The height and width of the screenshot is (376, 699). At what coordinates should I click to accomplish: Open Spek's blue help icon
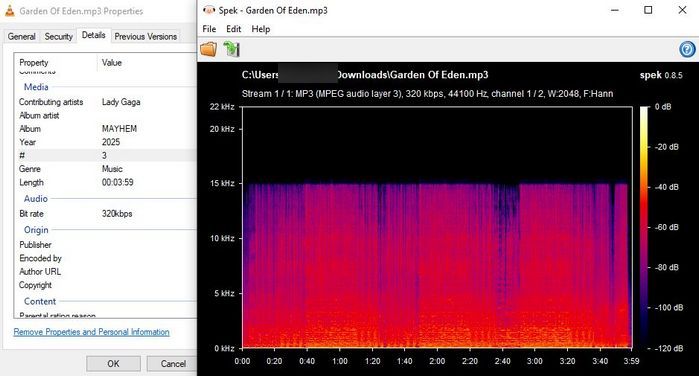[687, 49]
